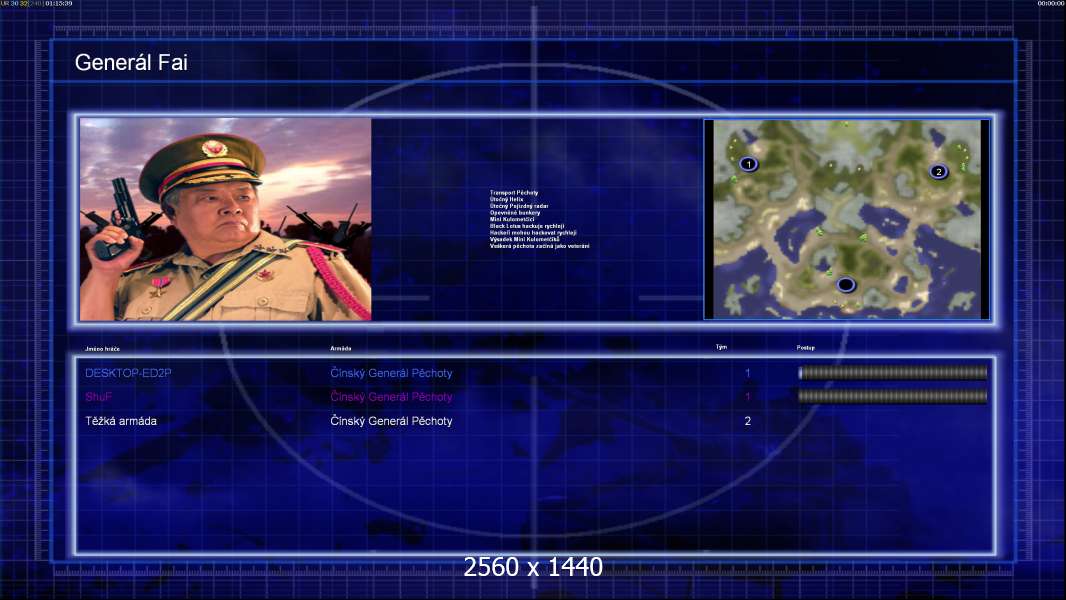
Task: Click the ShuF loading progress bar
Action: pos(893,396)
